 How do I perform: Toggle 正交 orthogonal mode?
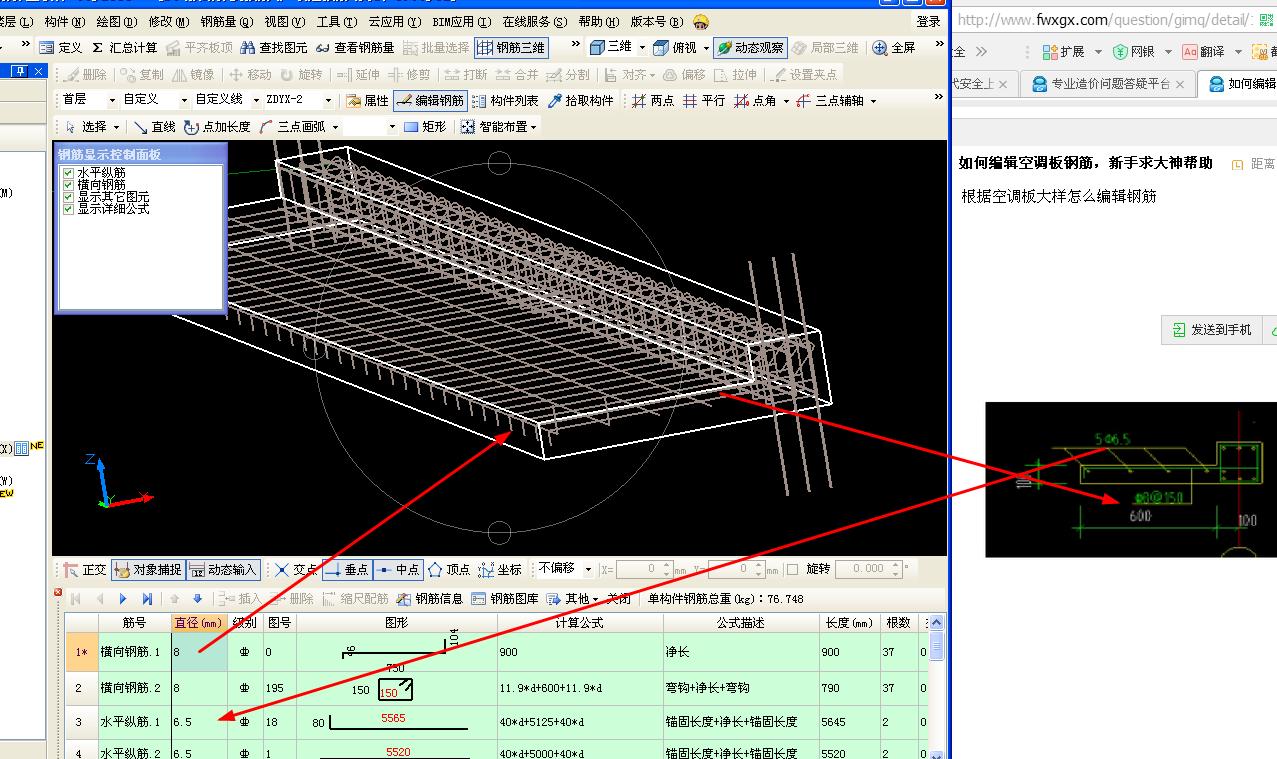(84, 569)
